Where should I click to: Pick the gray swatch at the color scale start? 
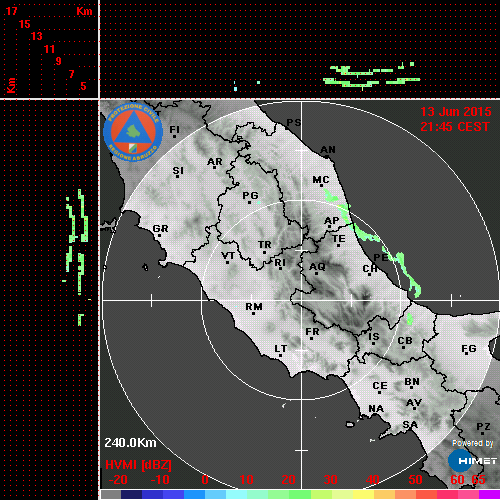111,494
